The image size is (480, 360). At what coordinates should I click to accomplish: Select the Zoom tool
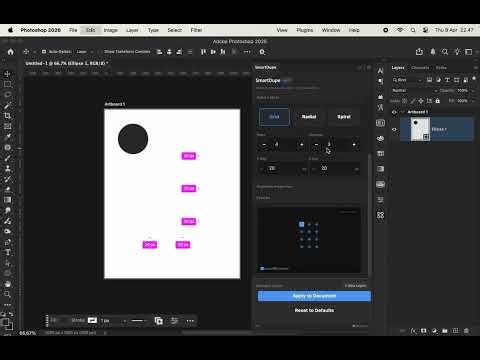tap(7, 294)
